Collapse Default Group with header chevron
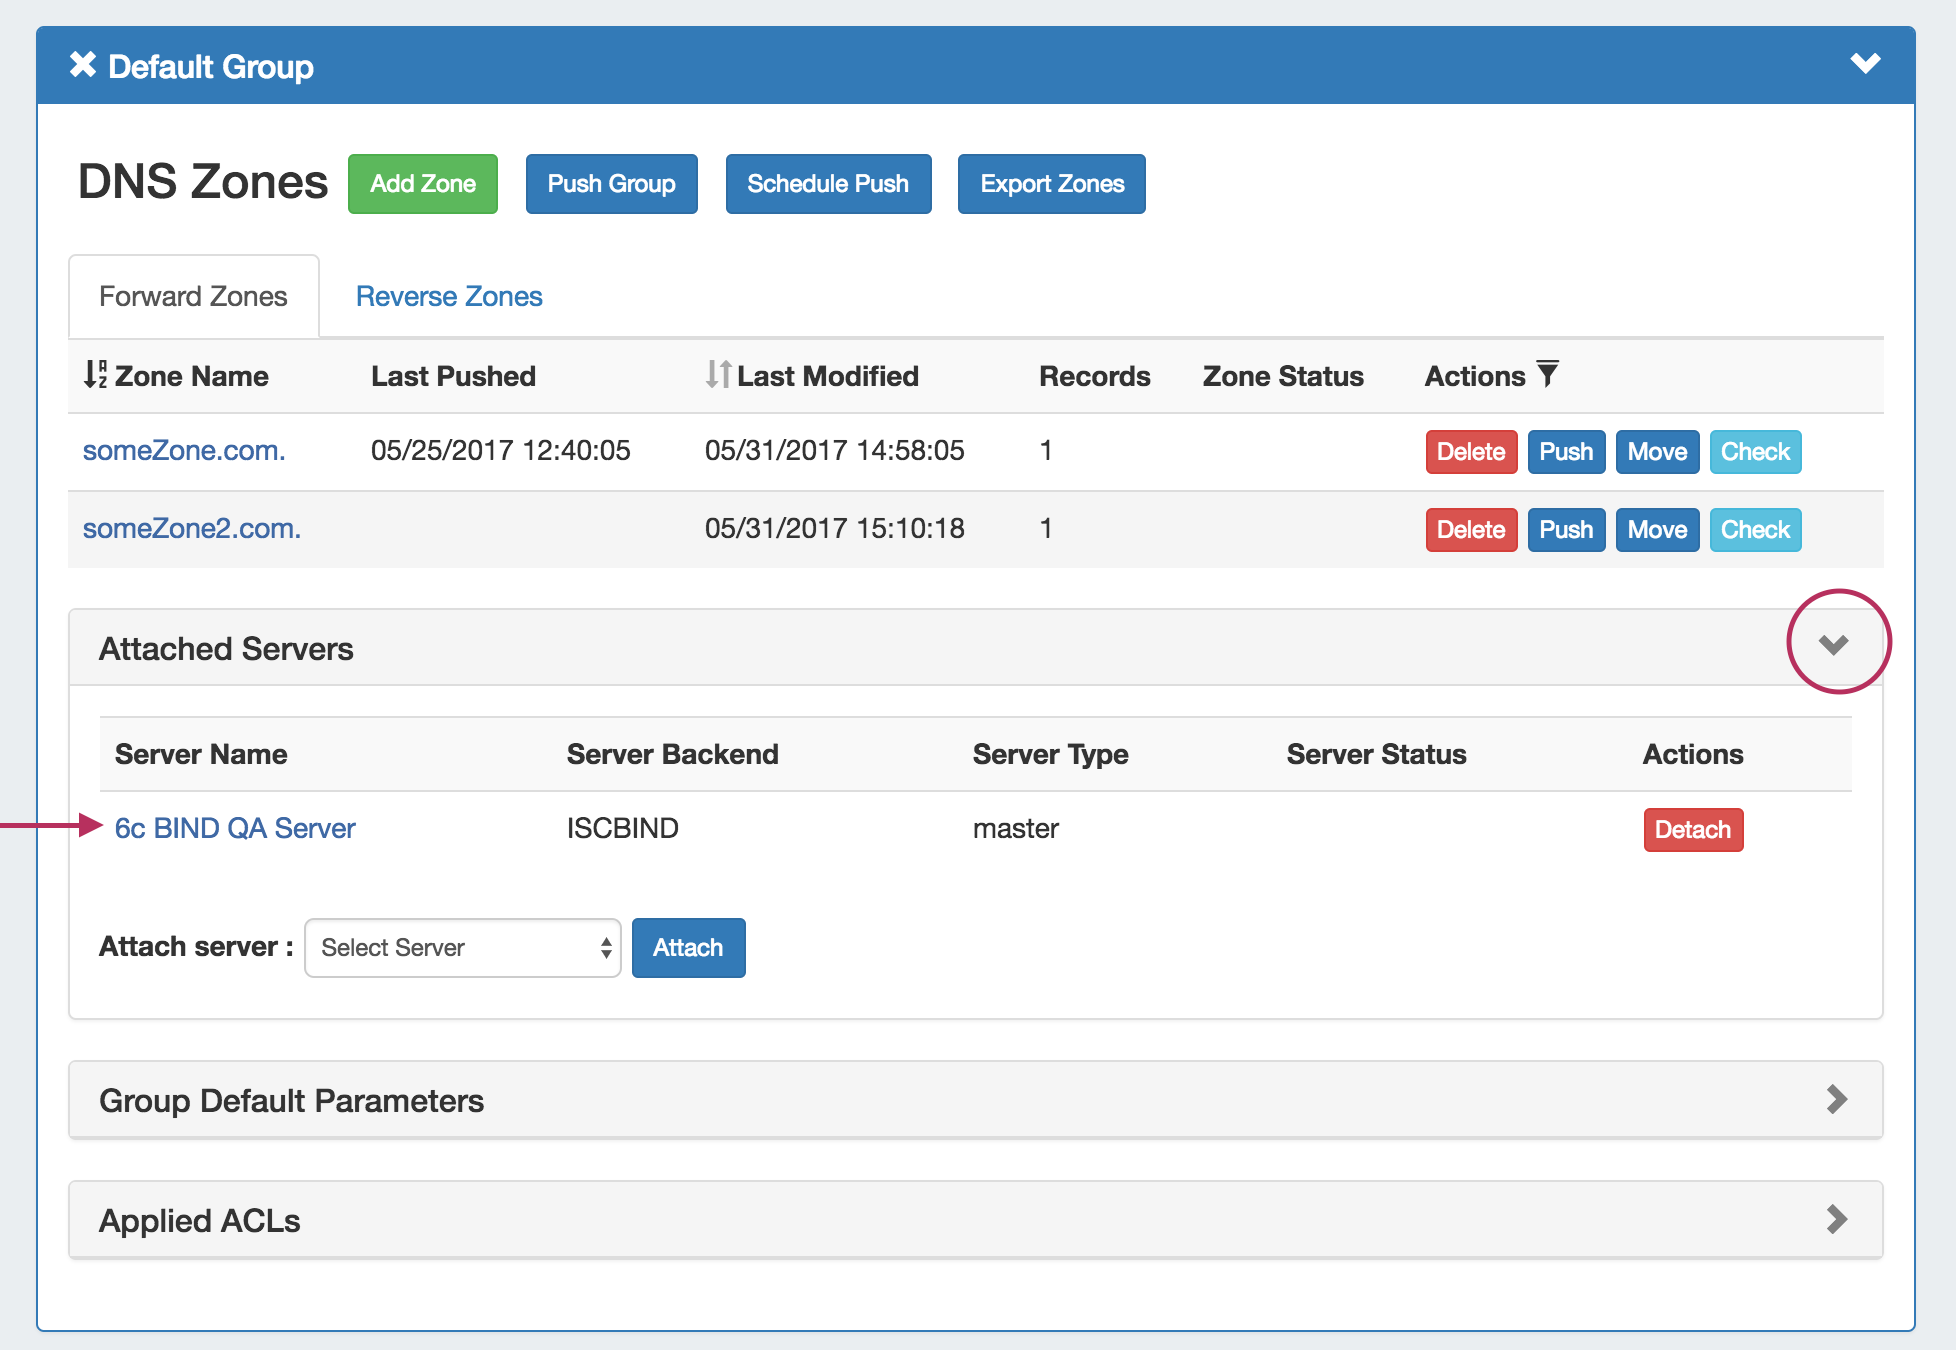Image resolution: width=1956 pixels, height=1350 pixels. (1865, 64)
